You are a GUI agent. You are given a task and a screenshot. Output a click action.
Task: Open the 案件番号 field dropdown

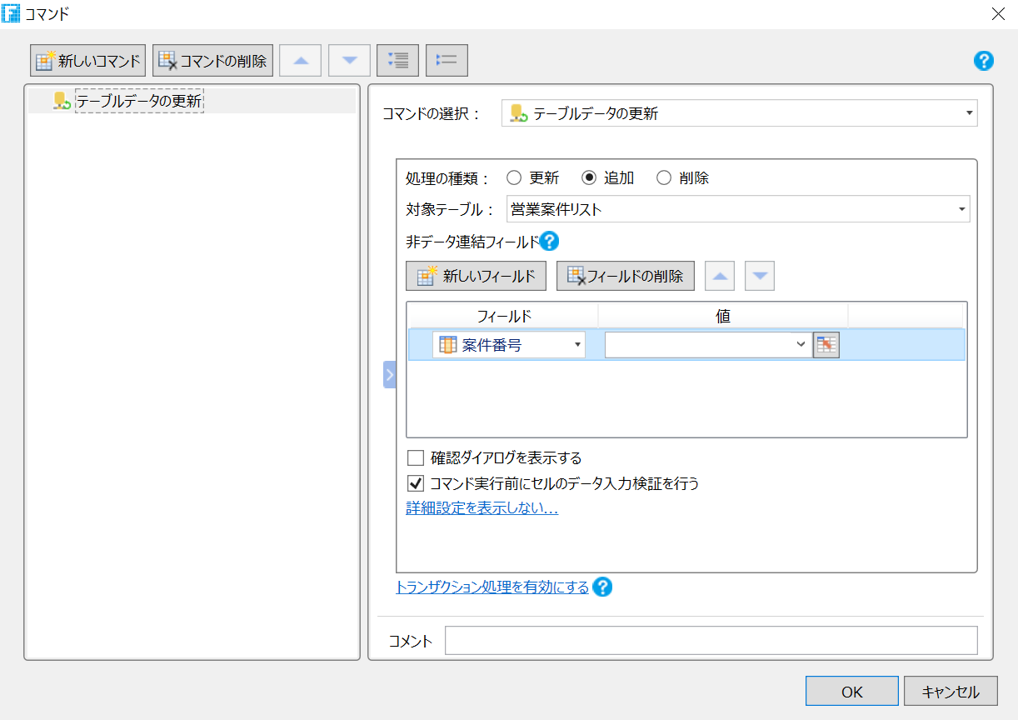[x=579, y=344]
